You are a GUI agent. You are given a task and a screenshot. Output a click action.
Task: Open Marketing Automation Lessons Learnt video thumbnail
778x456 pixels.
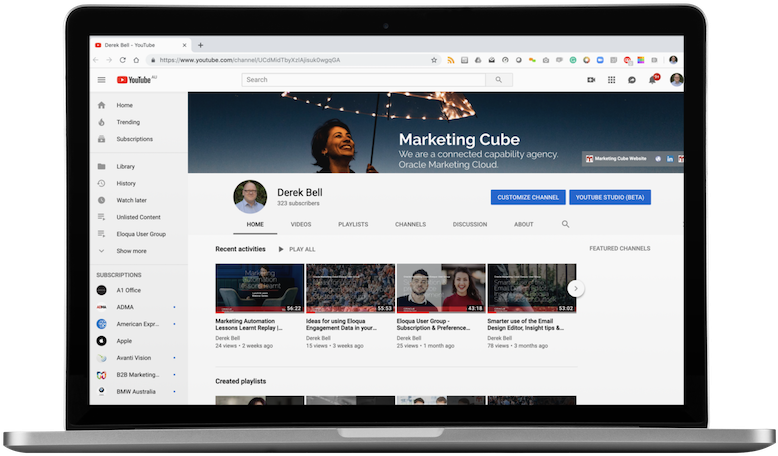coord(259,288)
